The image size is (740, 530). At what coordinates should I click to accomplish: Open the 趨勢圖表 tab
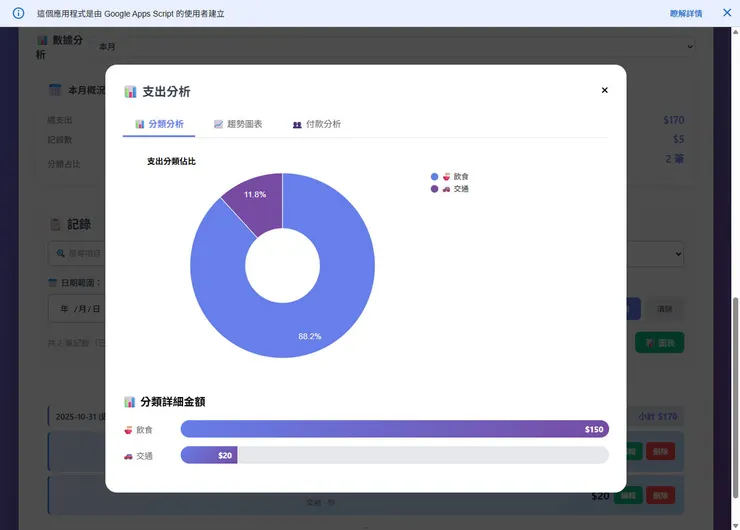(x=238, y=124)
